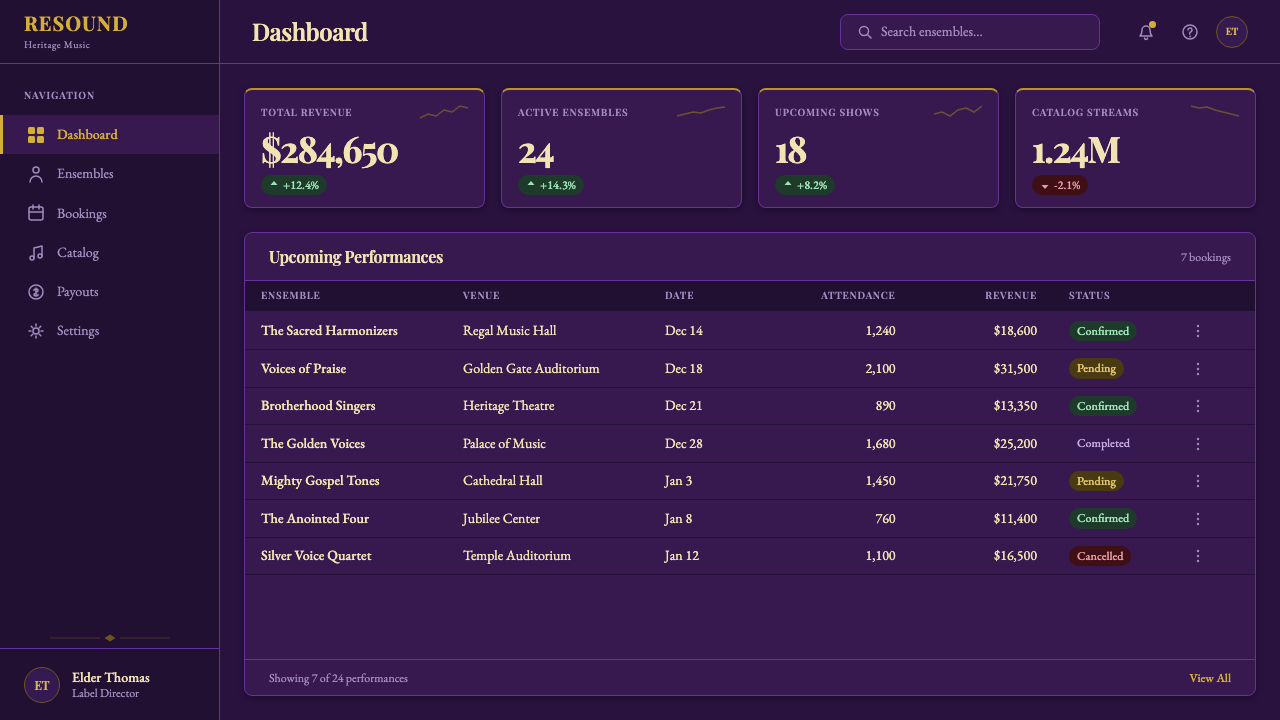Open row menu for Brotherhood Singers
This screenshot has height=720, width=1280.
pyautogui.click(x=1198, y=406)
